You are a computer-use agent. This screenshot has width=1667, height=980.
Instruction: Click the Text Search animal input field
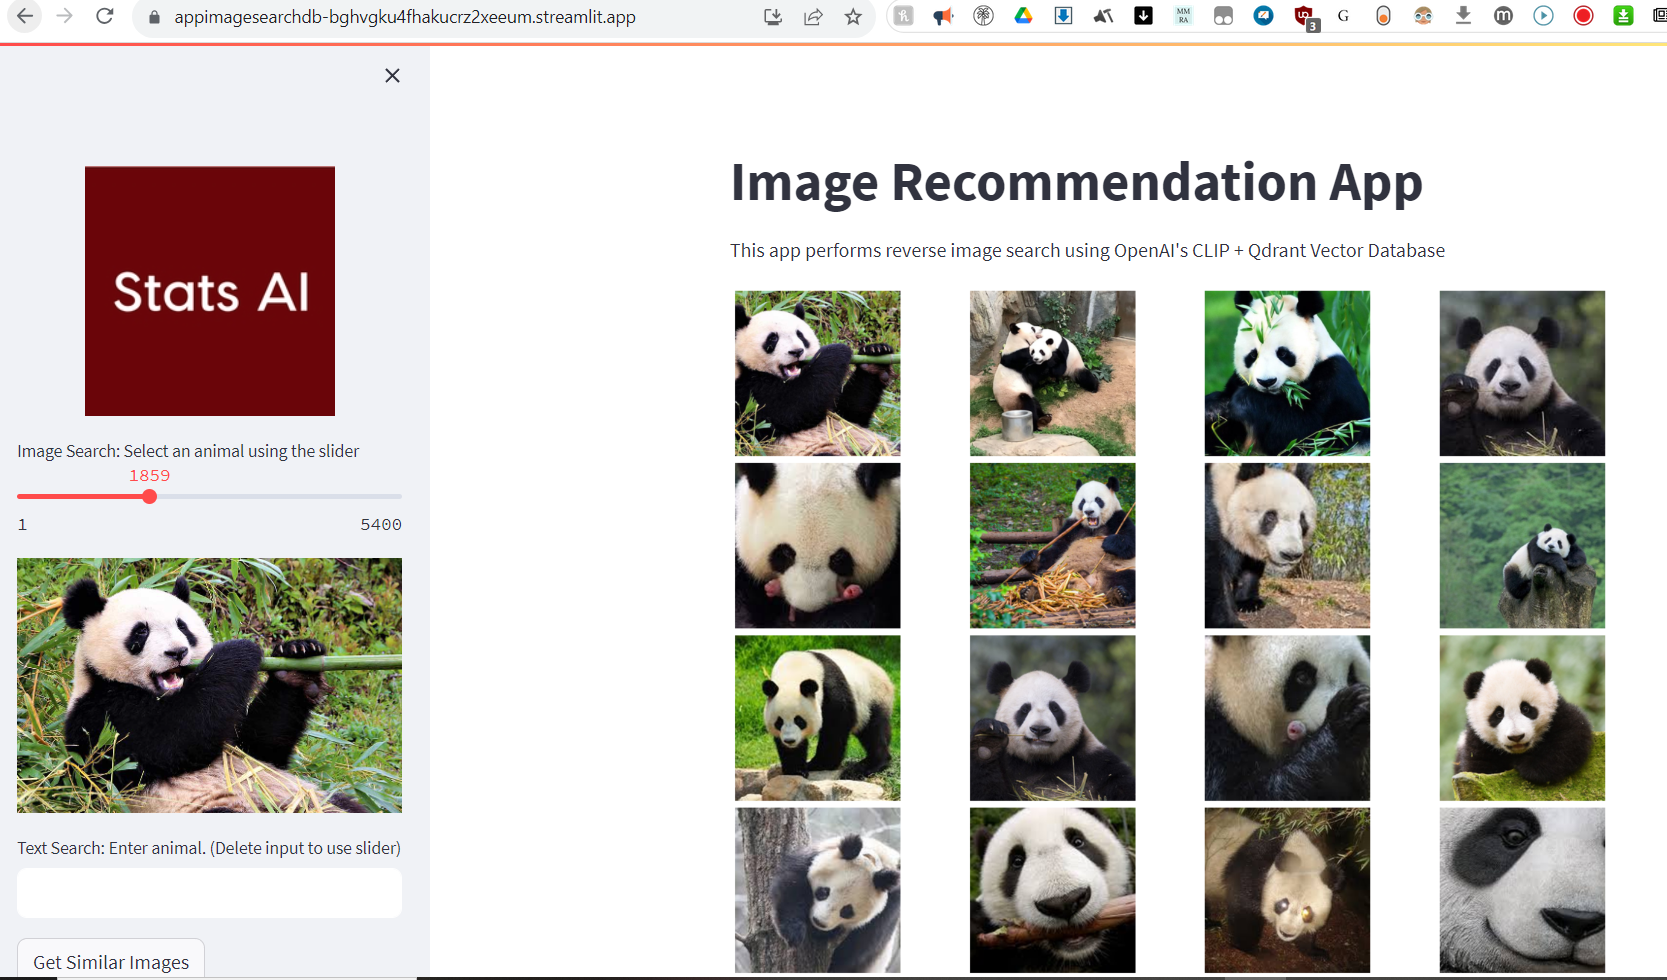tap(209, 892)
